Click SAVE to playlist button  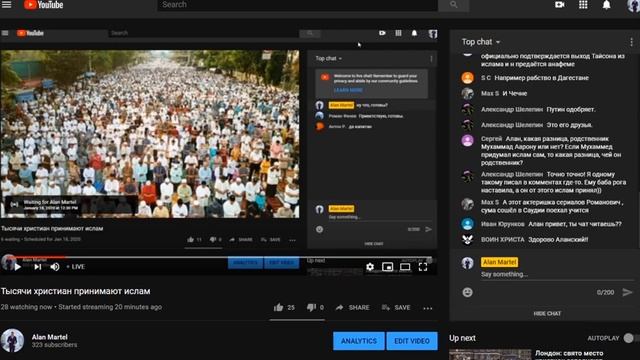[x=396, y=307]
